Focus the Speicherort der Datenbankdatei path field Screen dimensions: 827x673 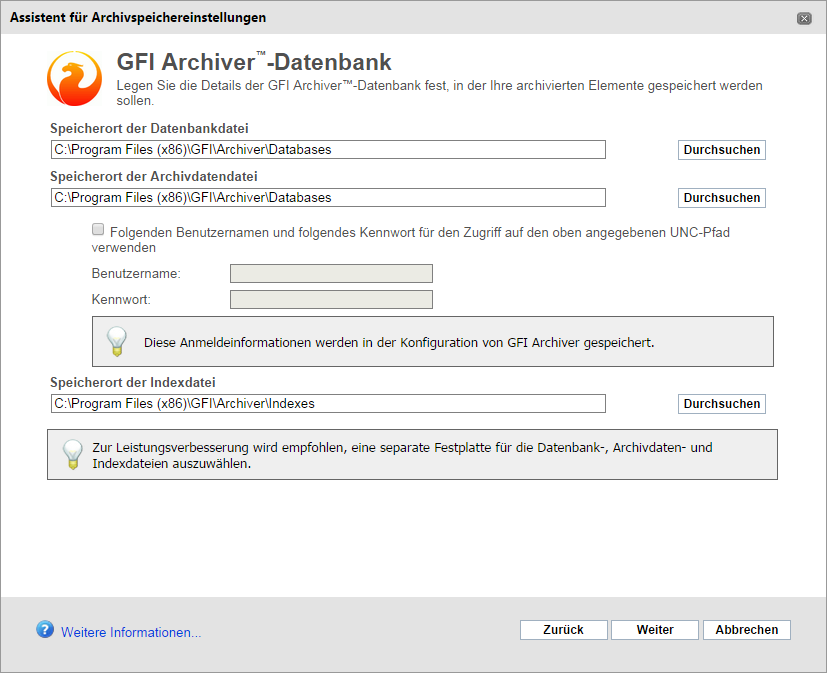[328, 150]
